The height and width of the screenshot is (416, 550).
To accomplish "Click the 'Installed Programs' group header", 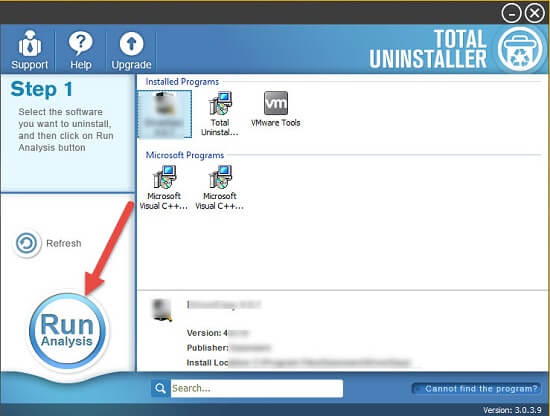I will click(182, 82).
